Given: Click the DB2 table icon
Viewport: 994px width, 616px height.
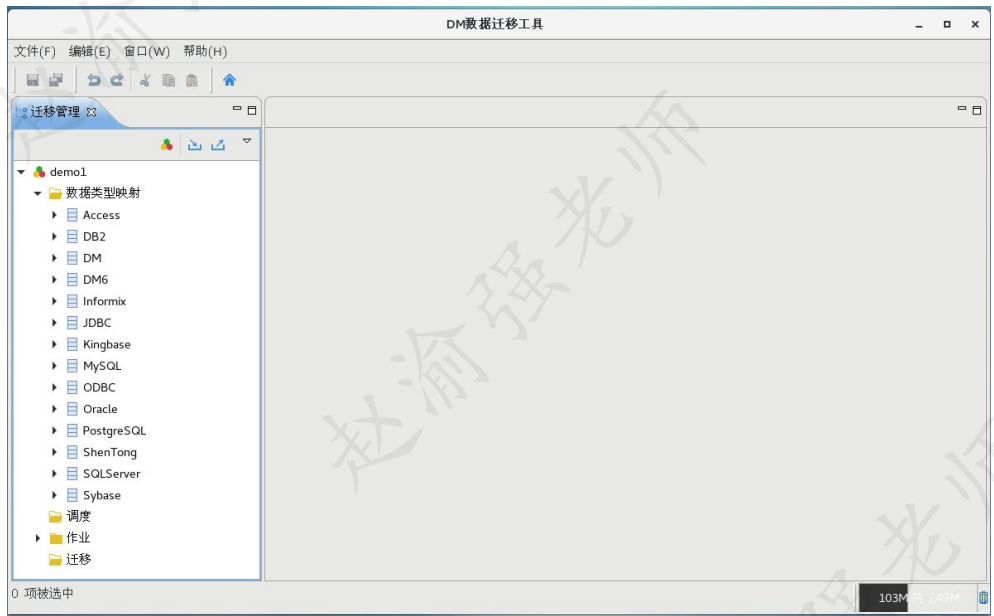Looking at the screenshot, I should [x=72, y=236].
